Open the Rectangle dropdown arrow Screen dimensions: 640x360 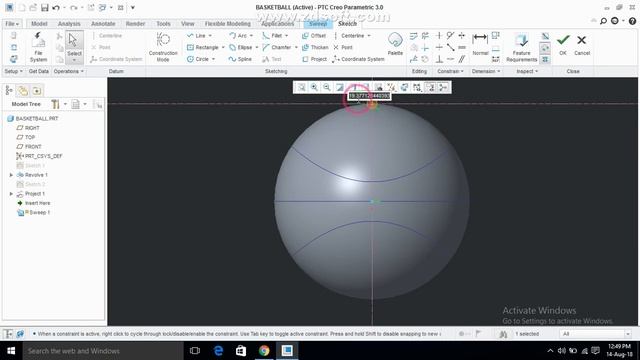[x=223, y=48]
